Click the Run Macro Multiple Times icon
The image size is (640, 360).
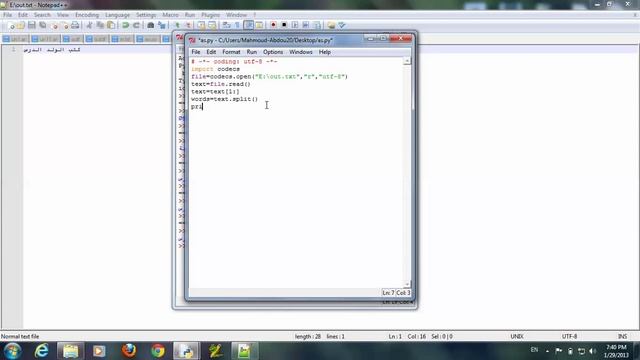point(306,25)
